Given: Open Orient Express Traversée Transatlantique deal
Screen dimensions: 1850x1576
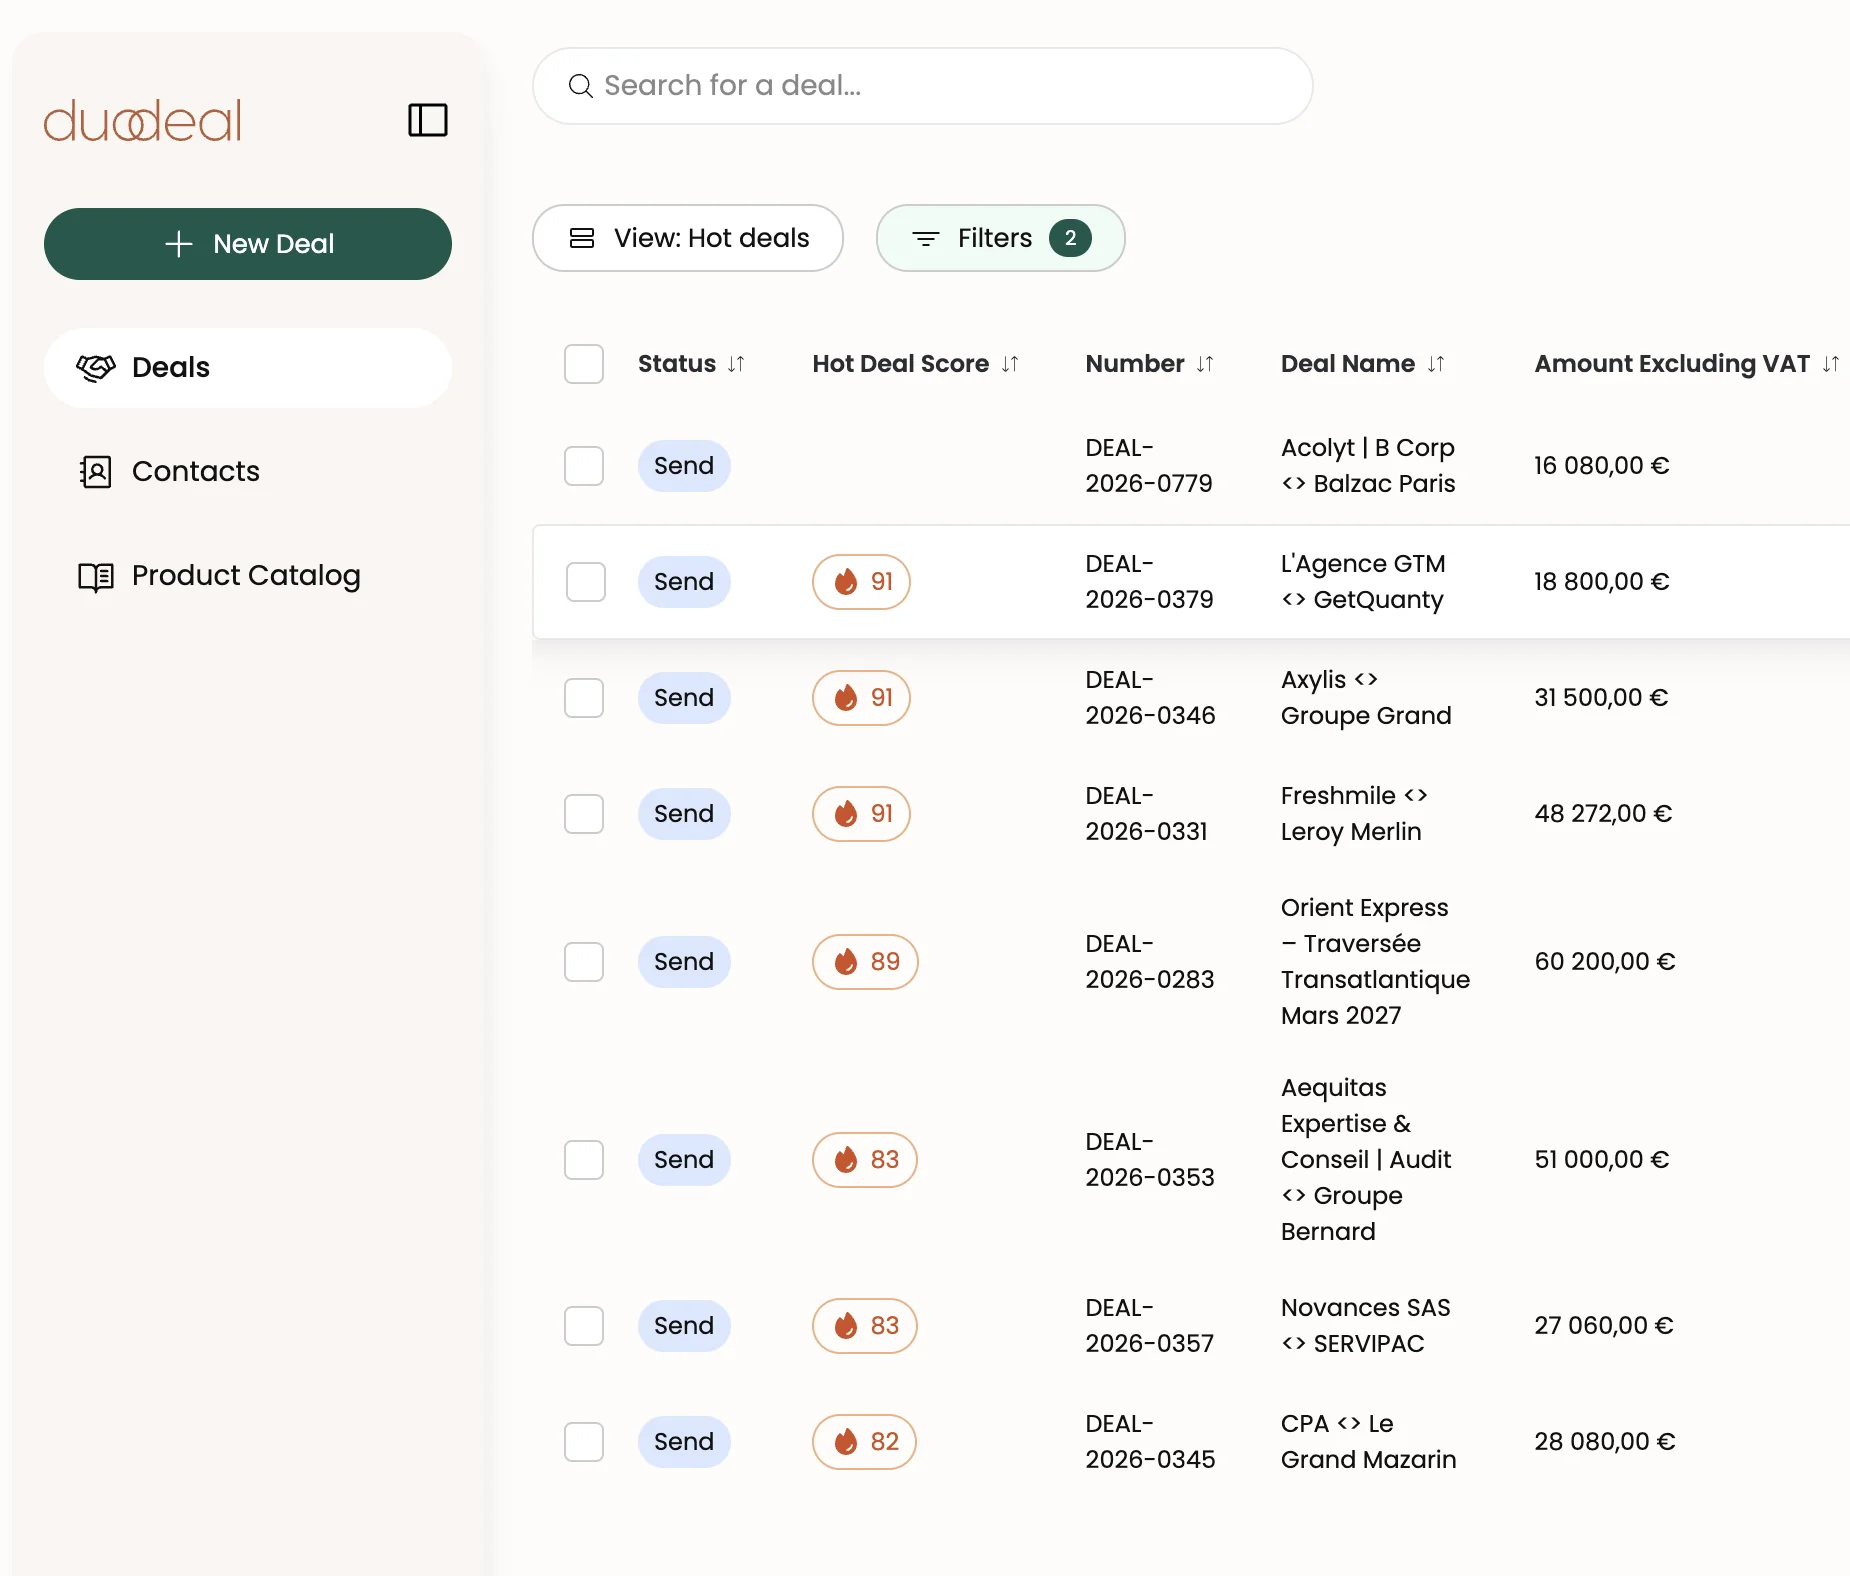Looking at the screenshot, I should pos(1375,962).
